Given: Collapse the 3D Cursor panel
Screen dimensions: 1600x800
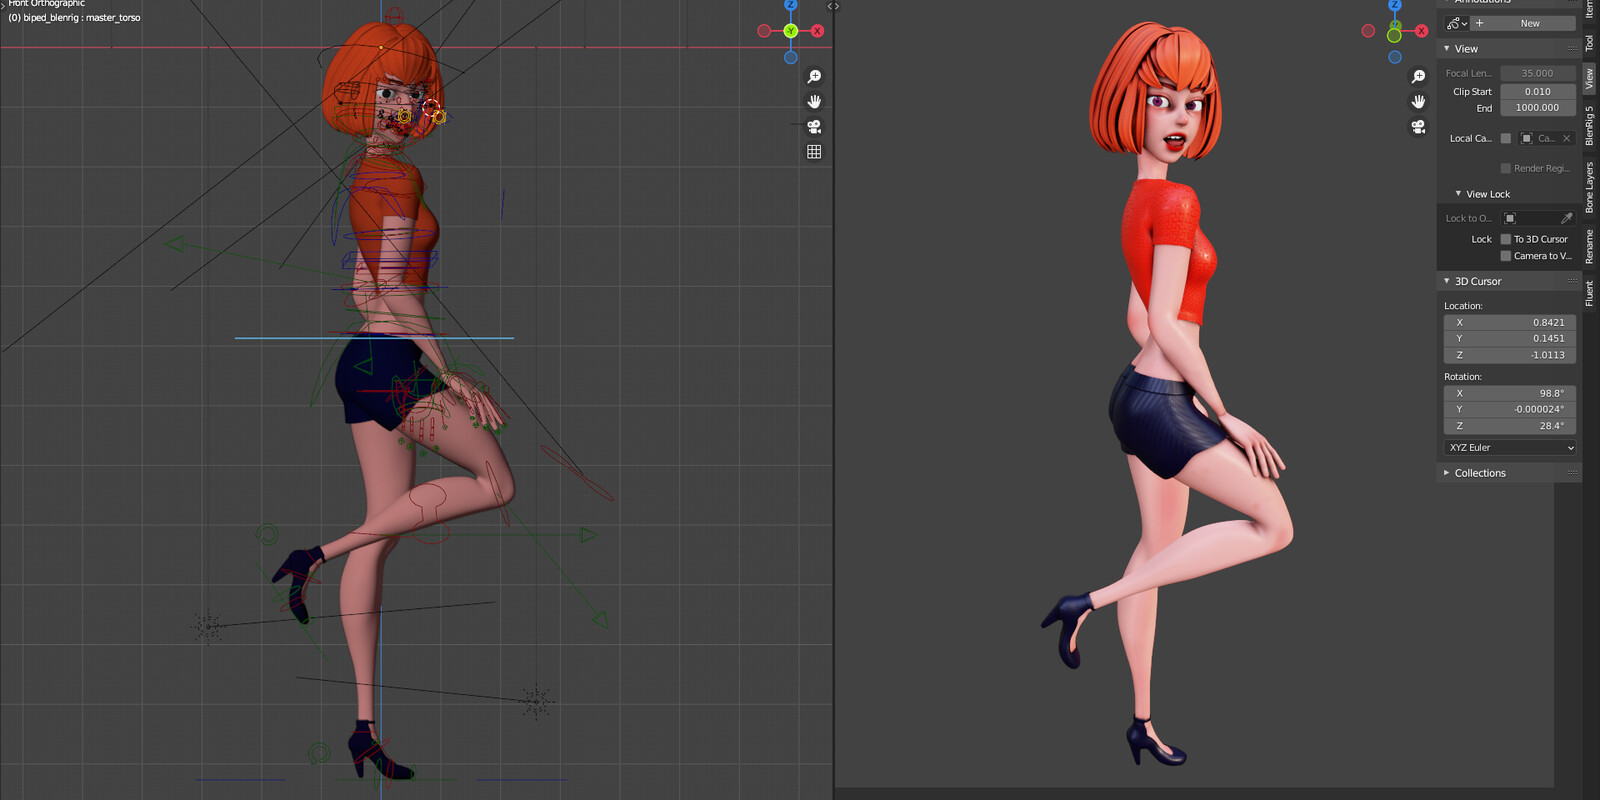Looking at the screenshot, I should (1446, 281).
